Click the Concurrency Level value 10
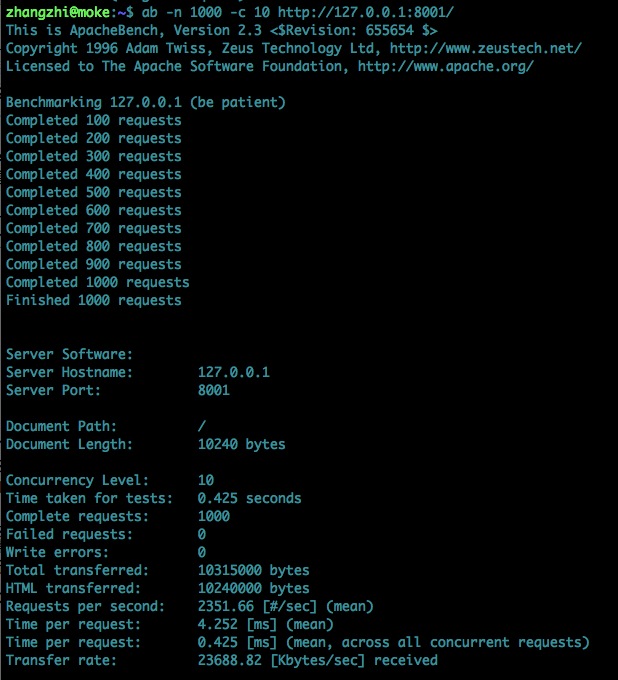Viewport: 618px width, 680px height. (206, 480)
